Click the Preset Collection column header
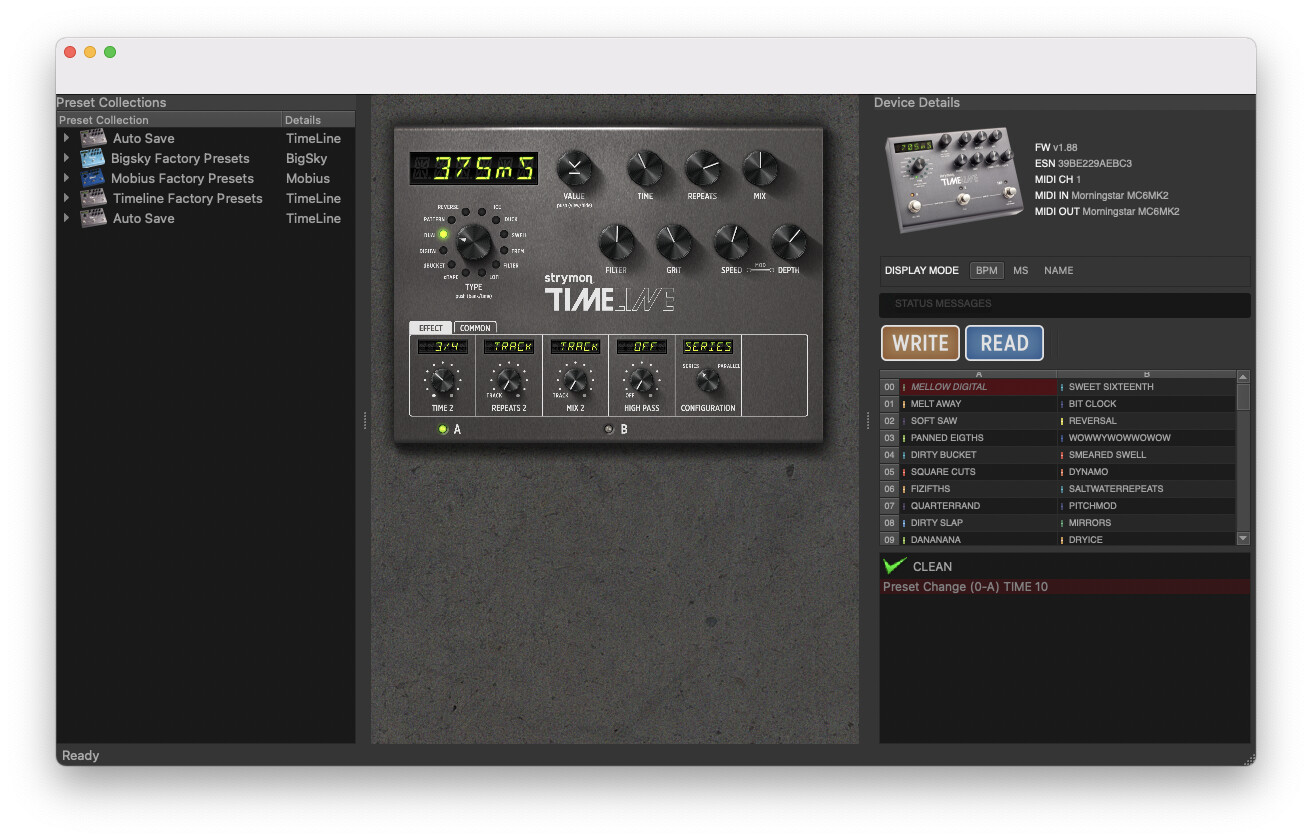 point(169,120)
